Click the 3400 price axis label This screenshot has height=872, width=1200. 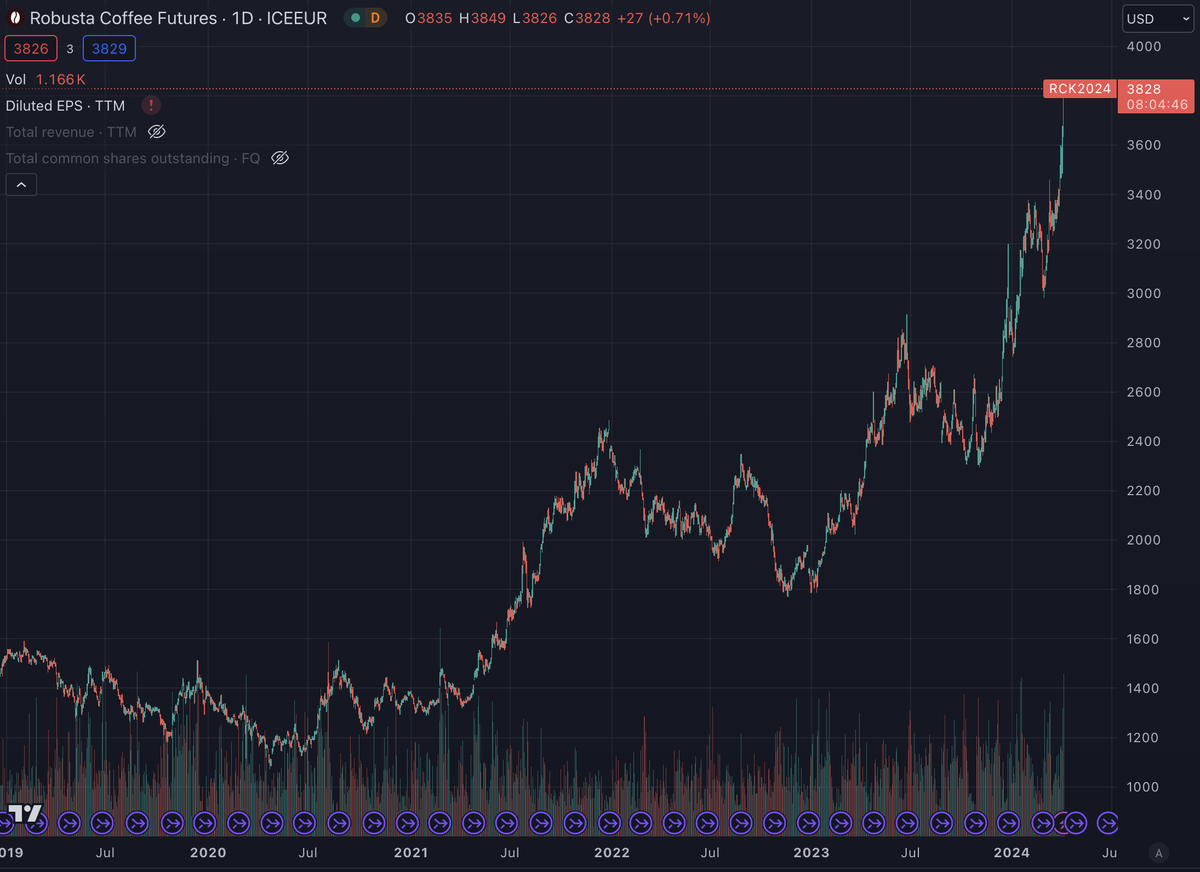point(1144,194)
